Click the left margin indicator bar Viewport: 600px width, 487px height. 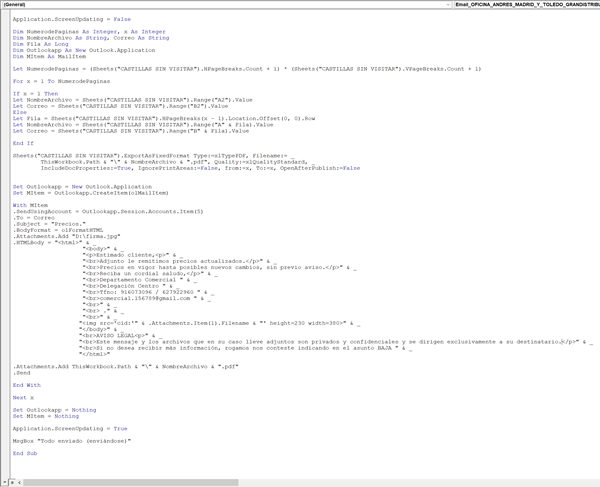(x=6, y=245)
